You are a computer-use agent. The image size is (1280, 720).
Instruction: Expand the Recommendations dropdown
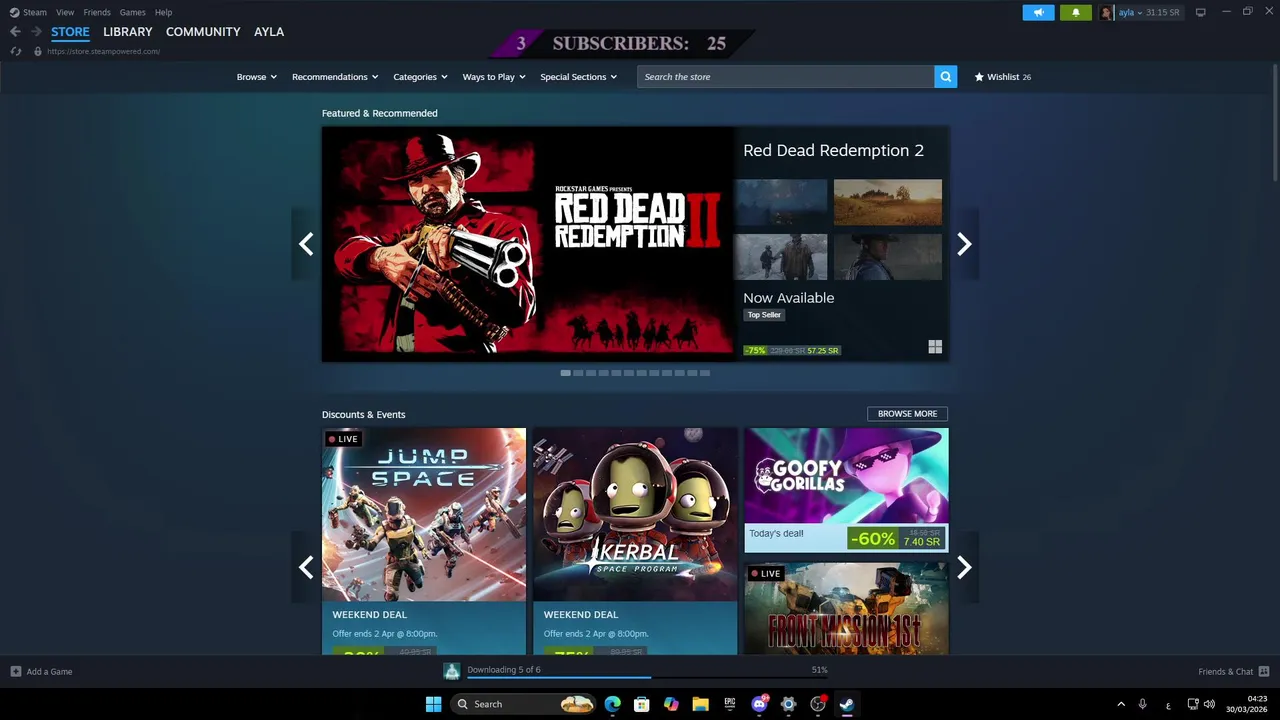335,77
